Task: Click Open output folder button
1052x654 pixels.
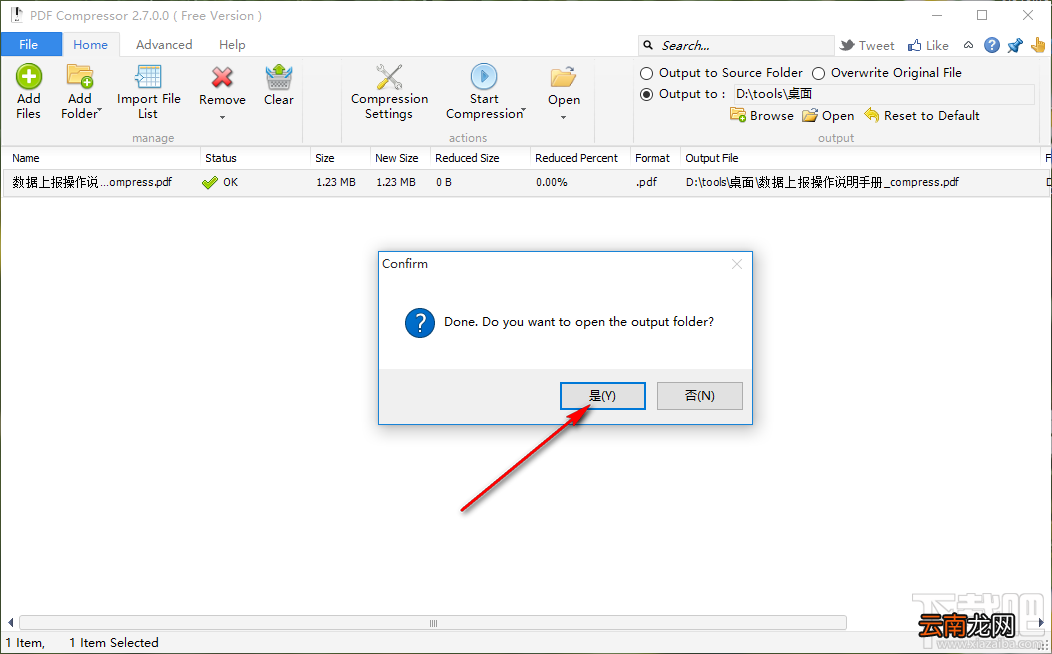Action: pyautogui.click(x=829, y=115)
